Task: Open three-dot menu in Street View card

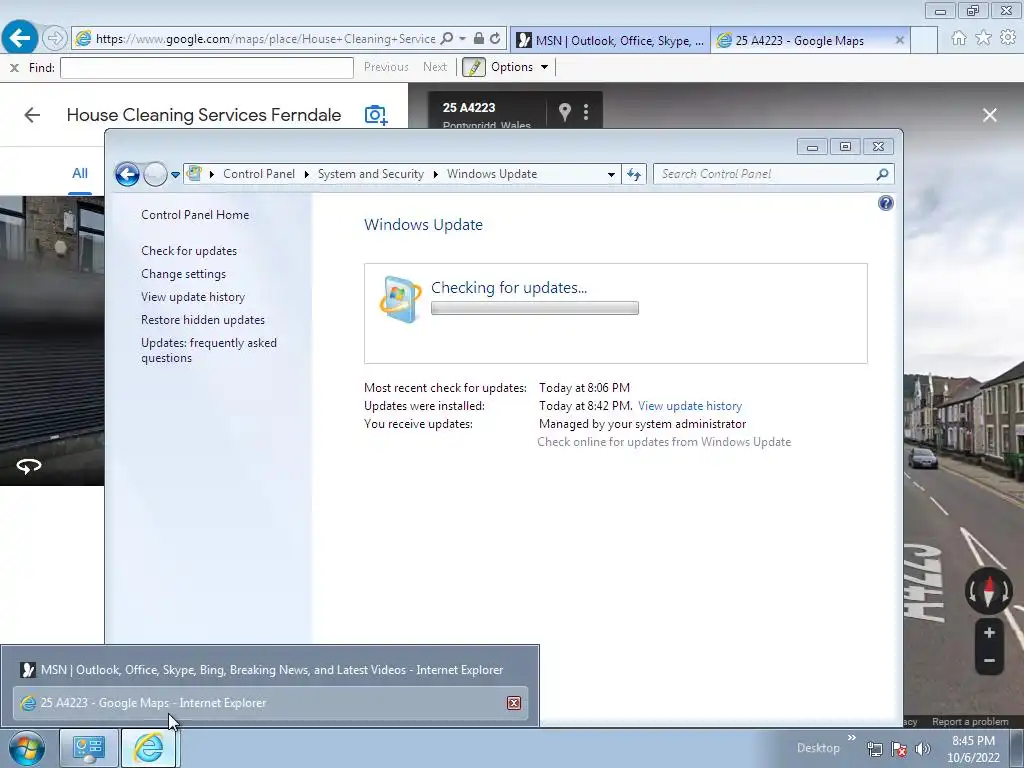Action: [586, 112]
